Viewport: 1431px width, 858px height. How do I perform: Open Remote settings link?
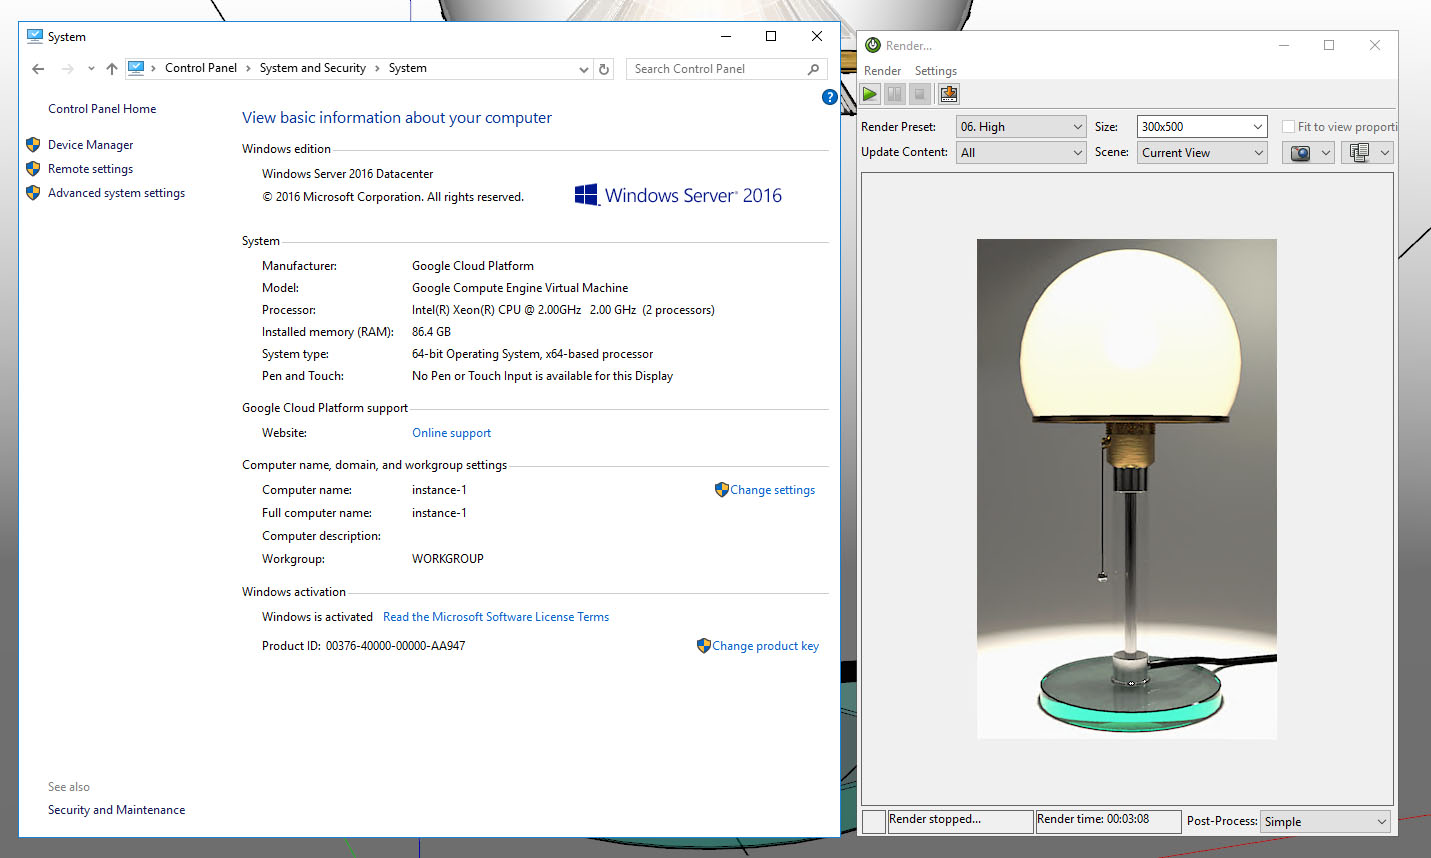pyautogui.click(x=90, y=169)
